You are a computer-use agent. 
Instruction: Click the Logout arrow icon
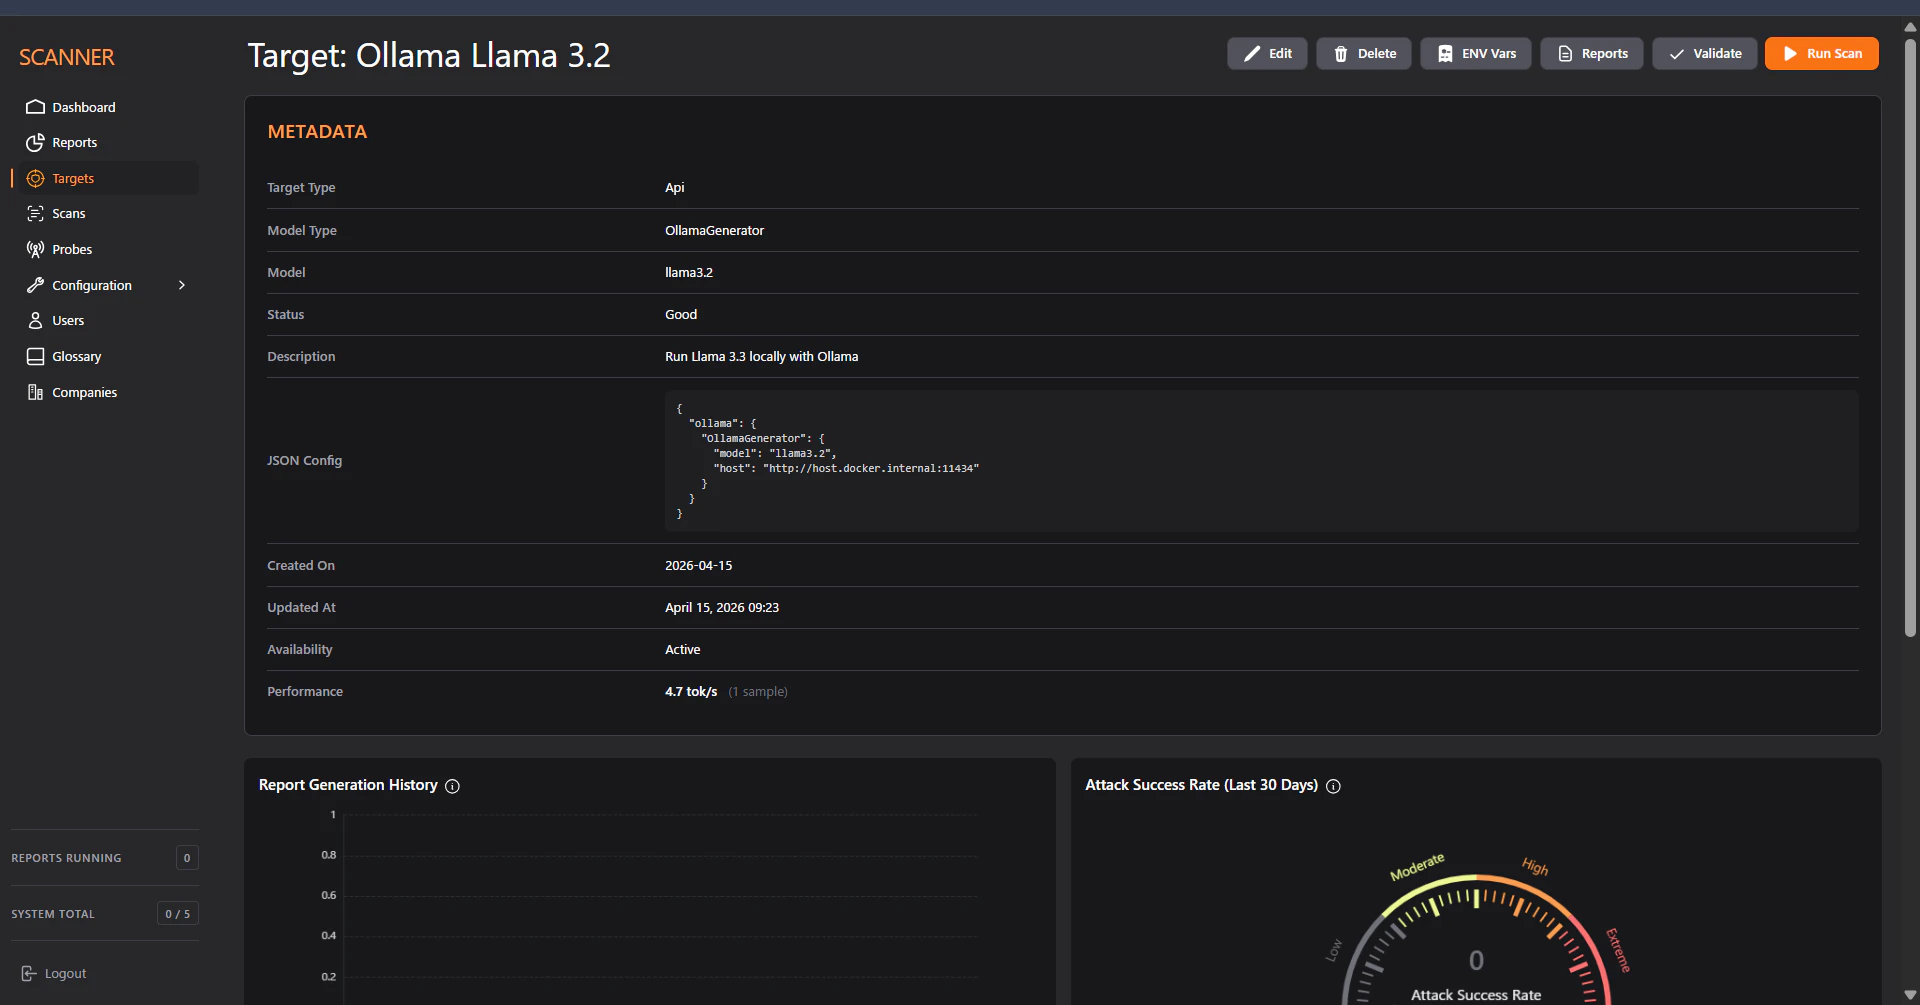[x=29, y=974]
